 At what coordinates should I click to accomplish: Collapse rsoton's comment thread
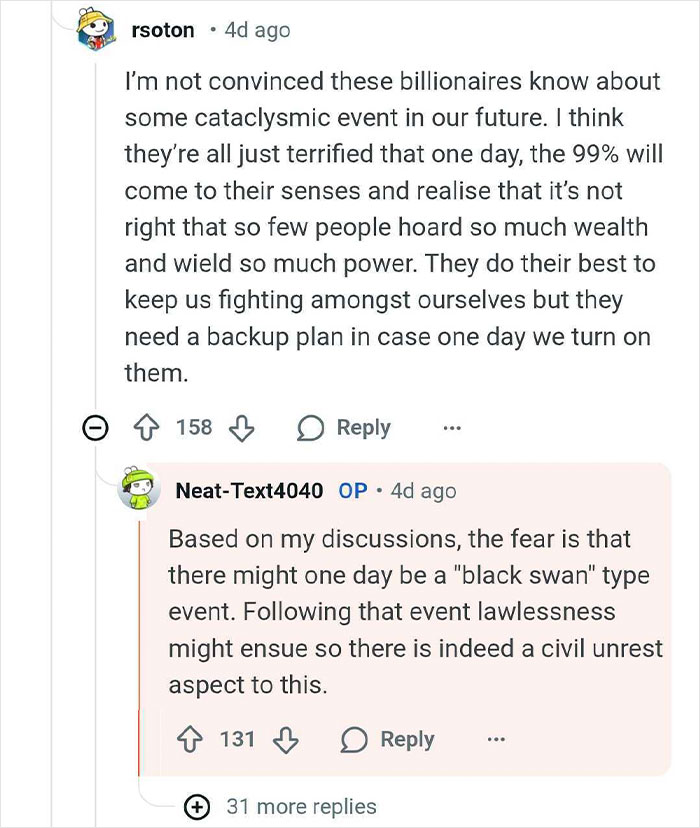[96, 428]
